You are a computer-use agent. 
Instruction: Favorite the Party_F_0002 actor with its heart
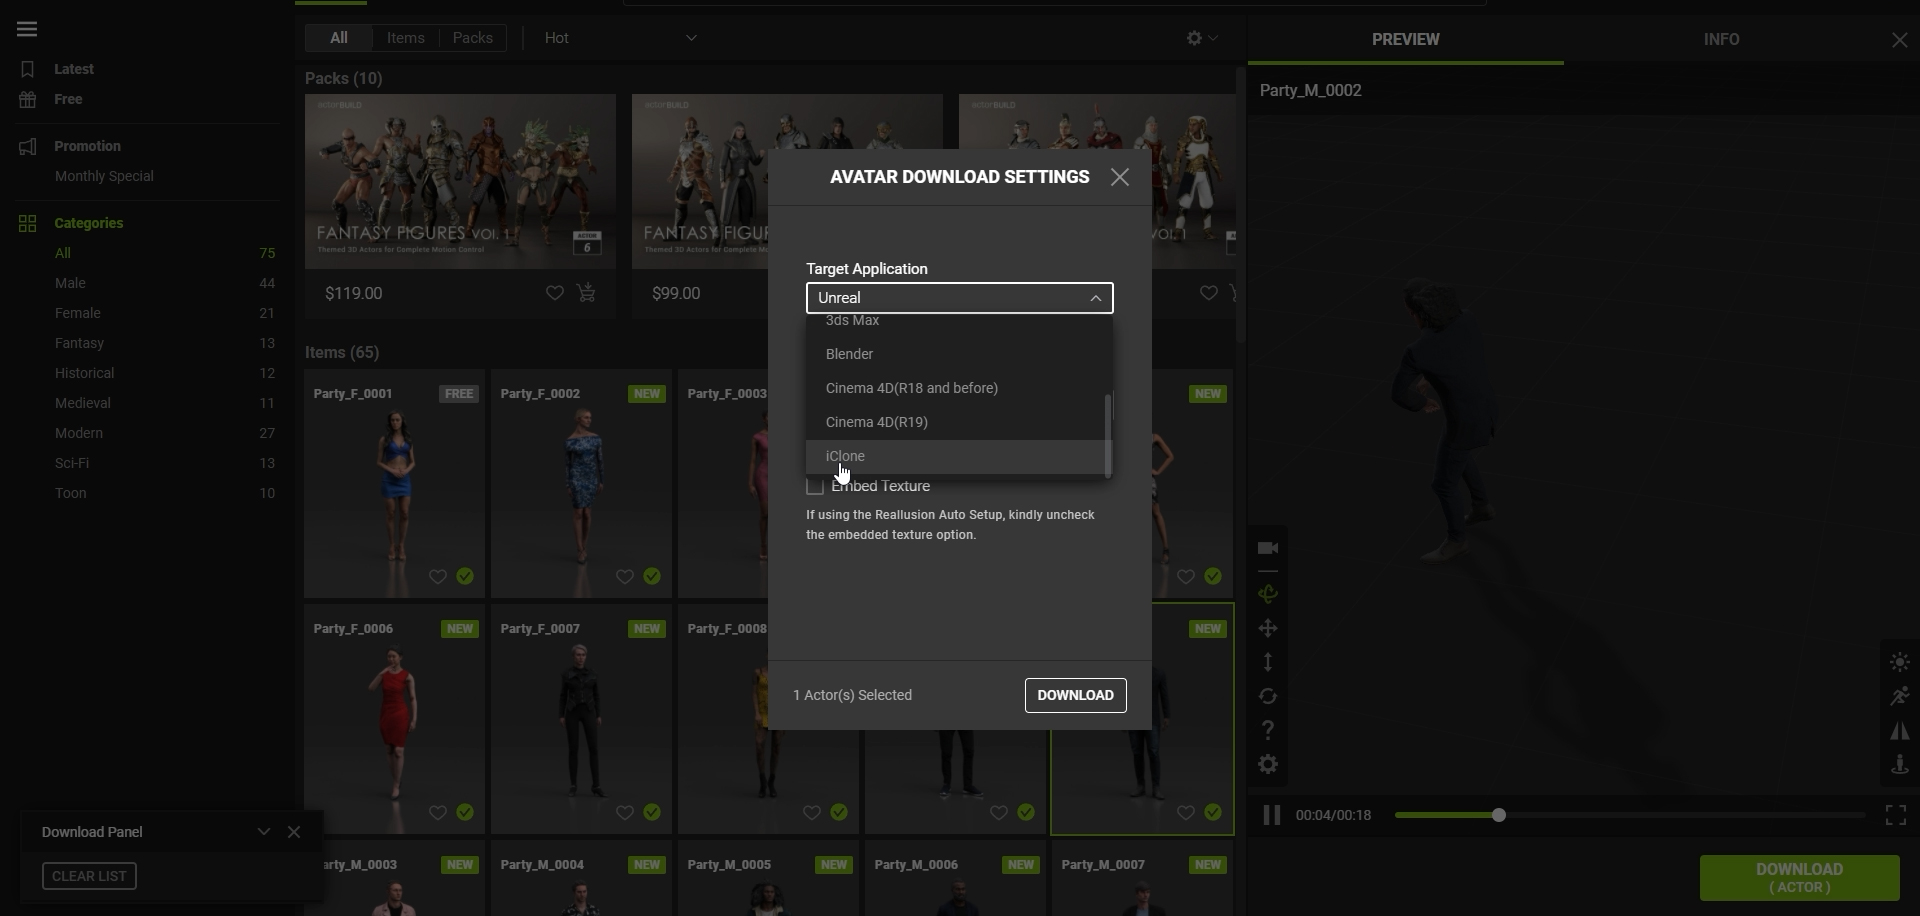(624, 576)
